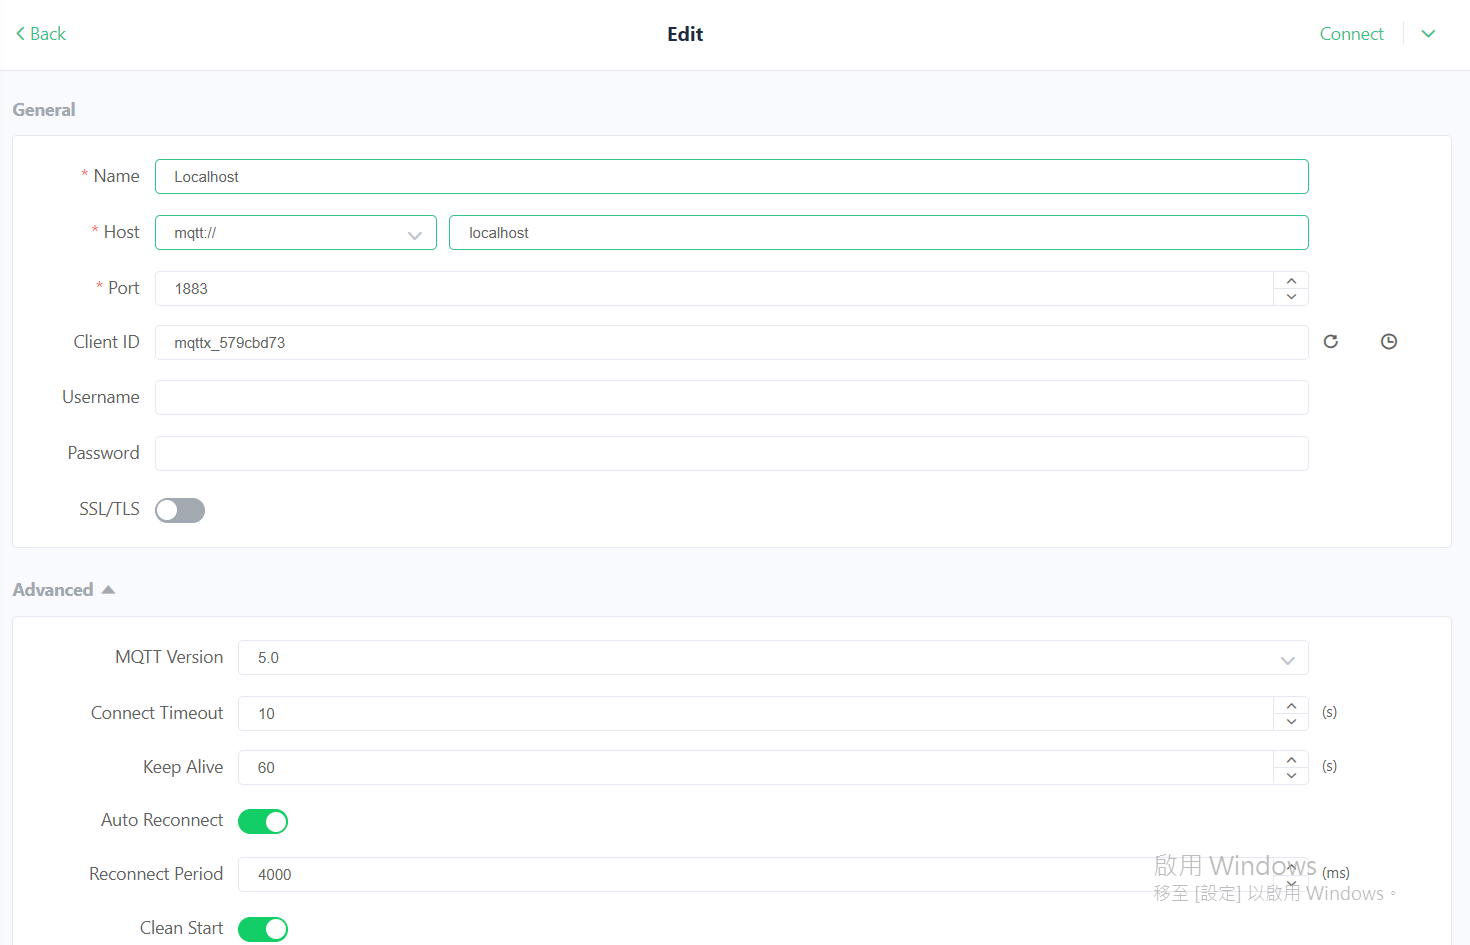Click into the Username field
The image size is (1470, 945).
coord(732,398)
